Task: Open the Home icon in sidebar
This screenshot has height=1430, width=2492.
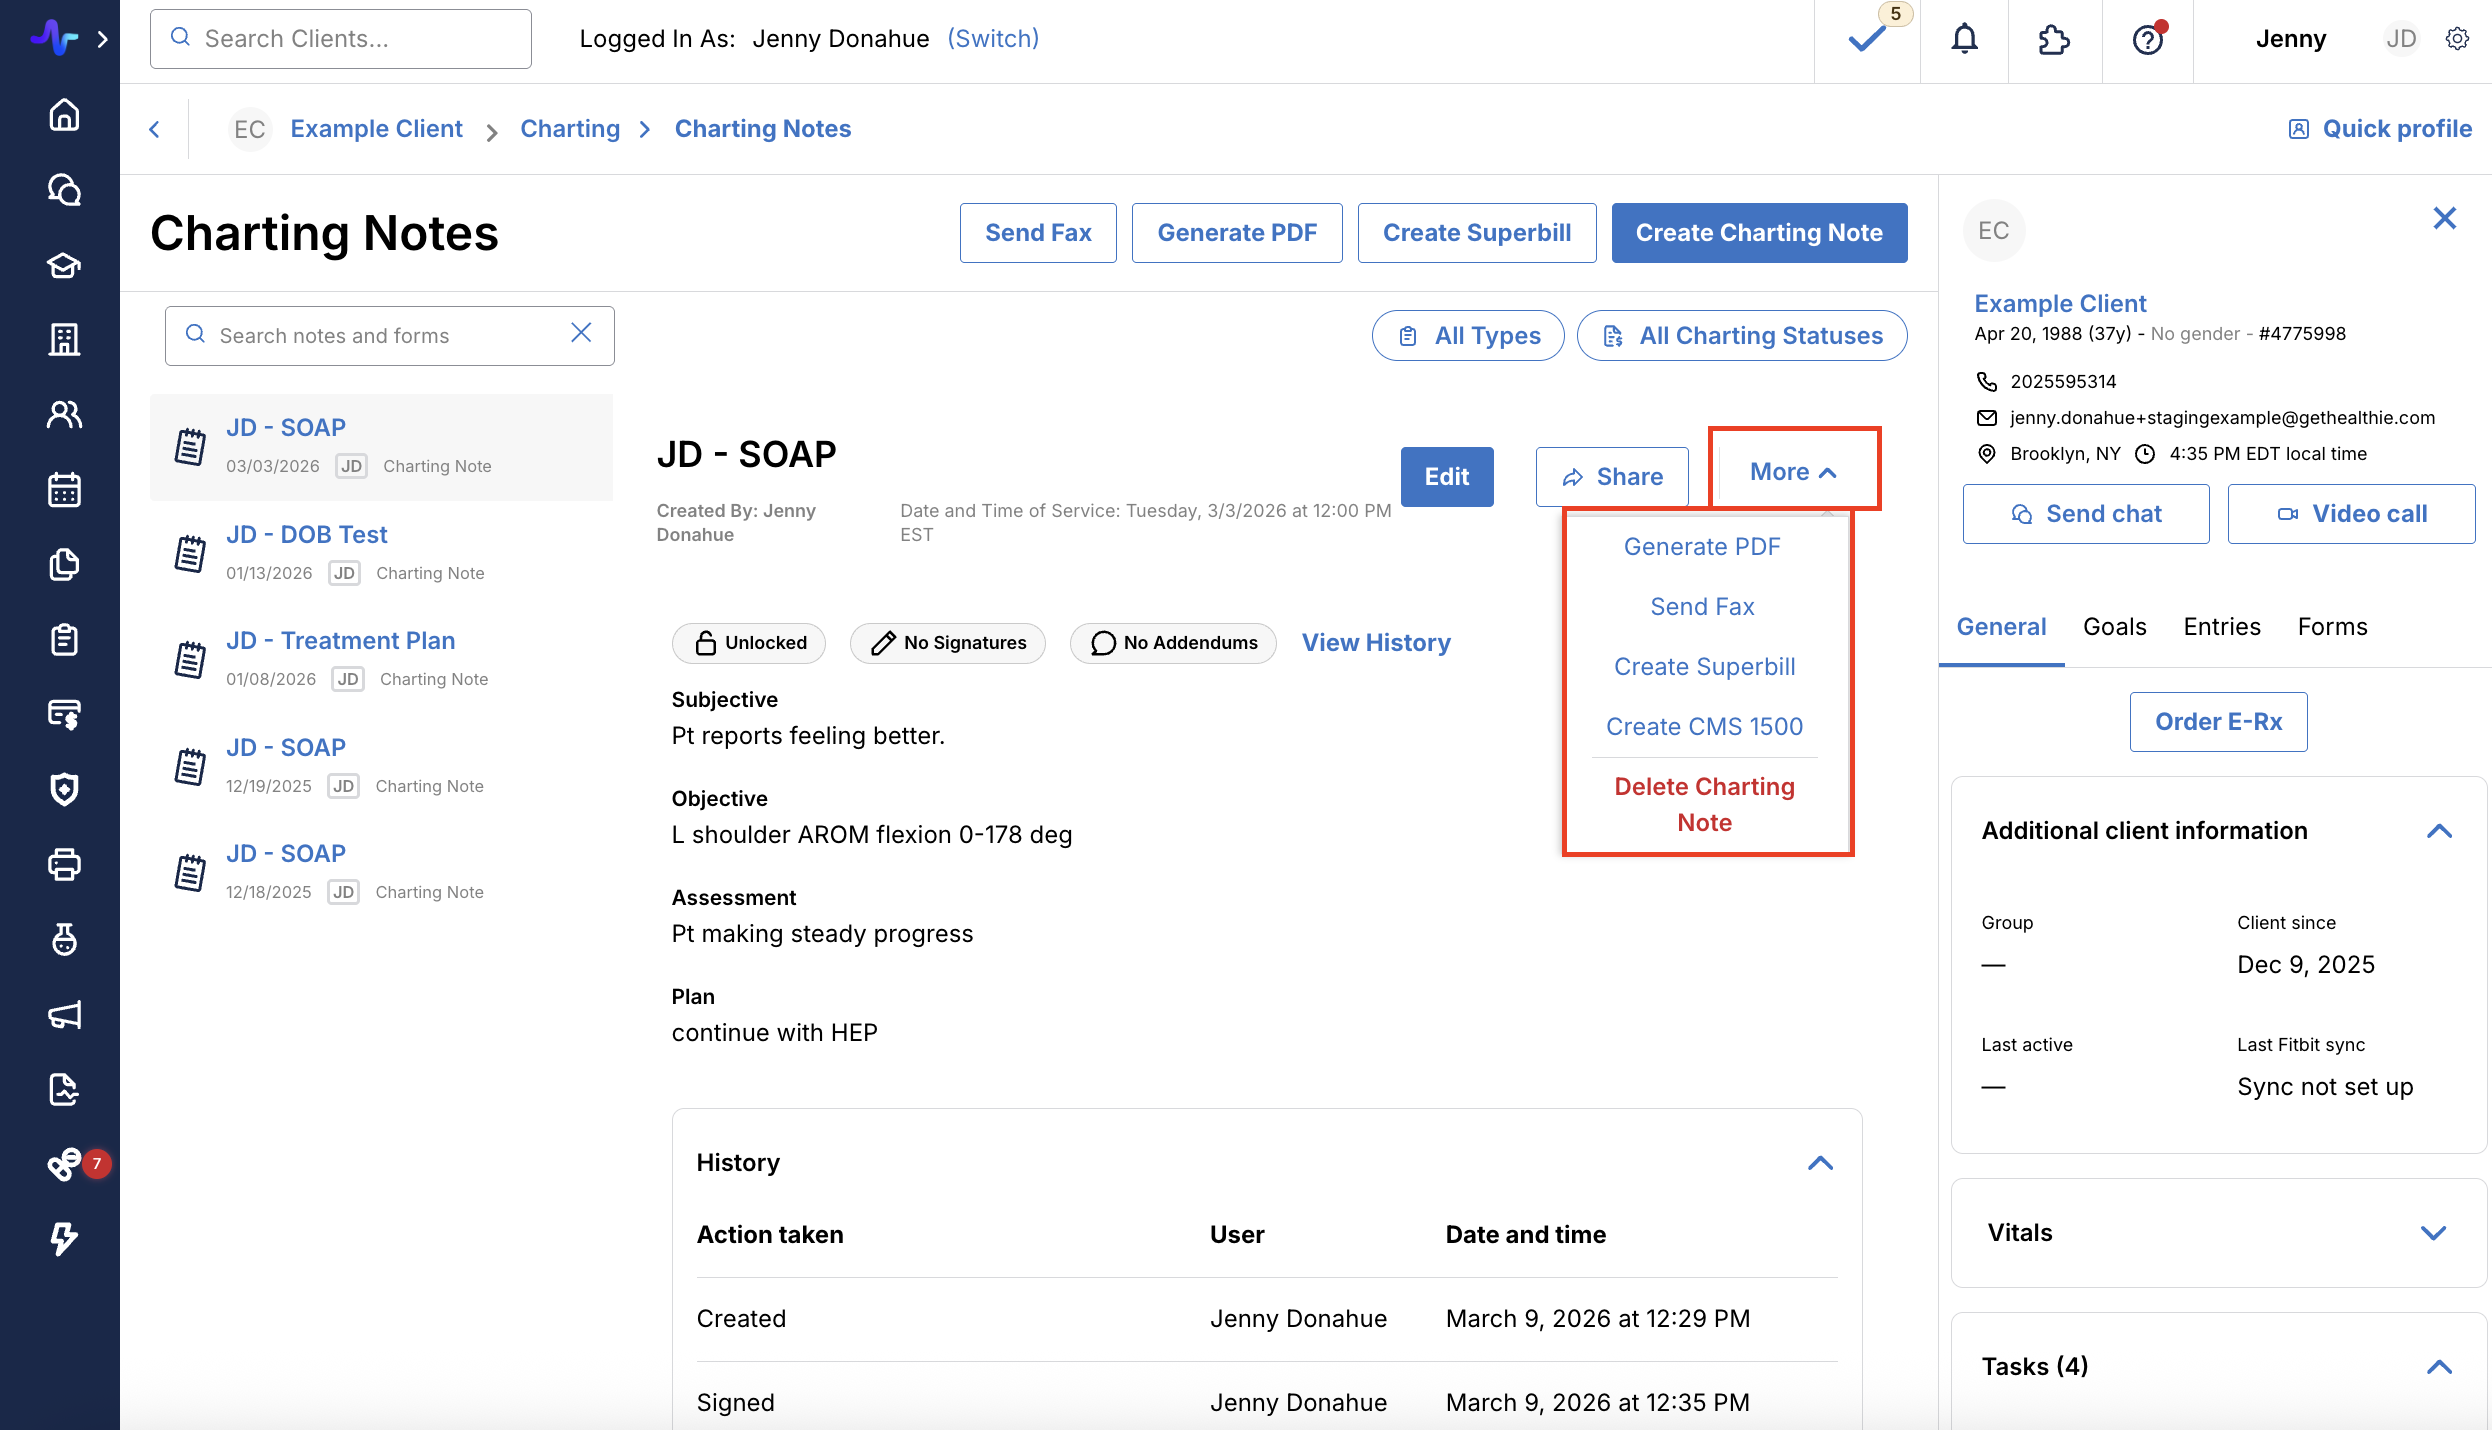Action: 64,115
